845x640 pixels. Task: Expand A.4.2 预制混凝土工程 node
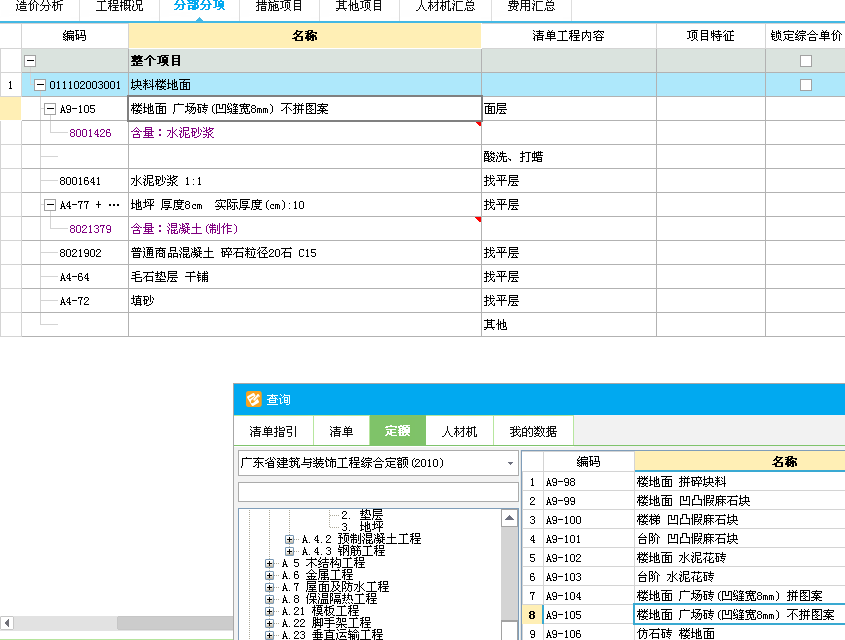coord(289,539)
